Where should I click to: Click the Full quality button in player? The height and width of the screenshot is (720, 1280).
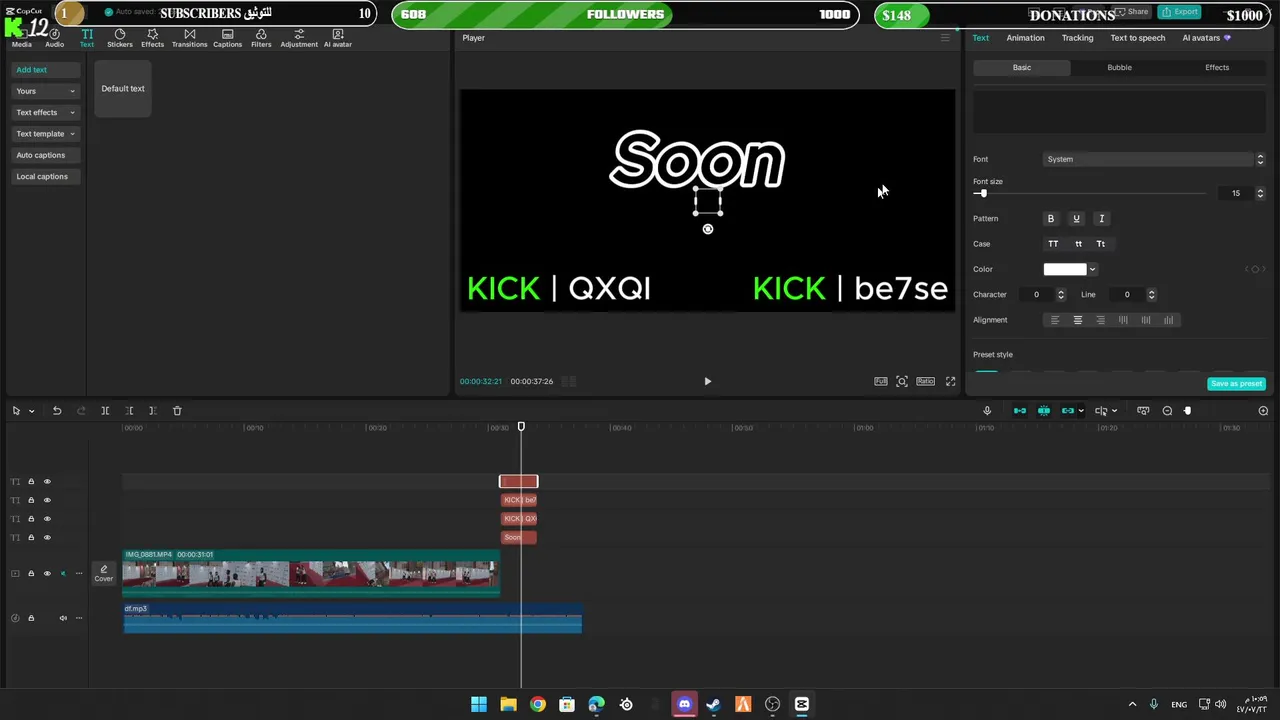pos(881,381)
